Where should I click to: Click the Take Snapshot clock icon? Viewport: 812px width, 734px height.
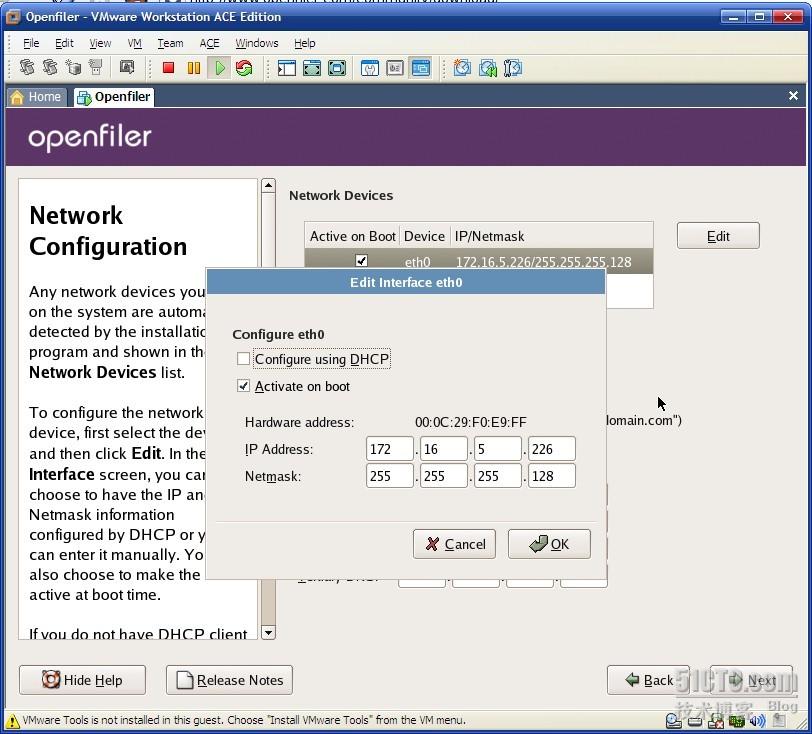click(462, 68)
